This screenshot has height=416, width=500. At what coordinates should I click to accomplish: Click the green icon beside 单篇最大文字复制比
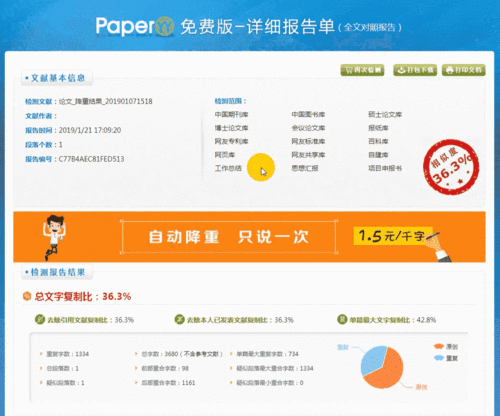click(x=342, y=320)
